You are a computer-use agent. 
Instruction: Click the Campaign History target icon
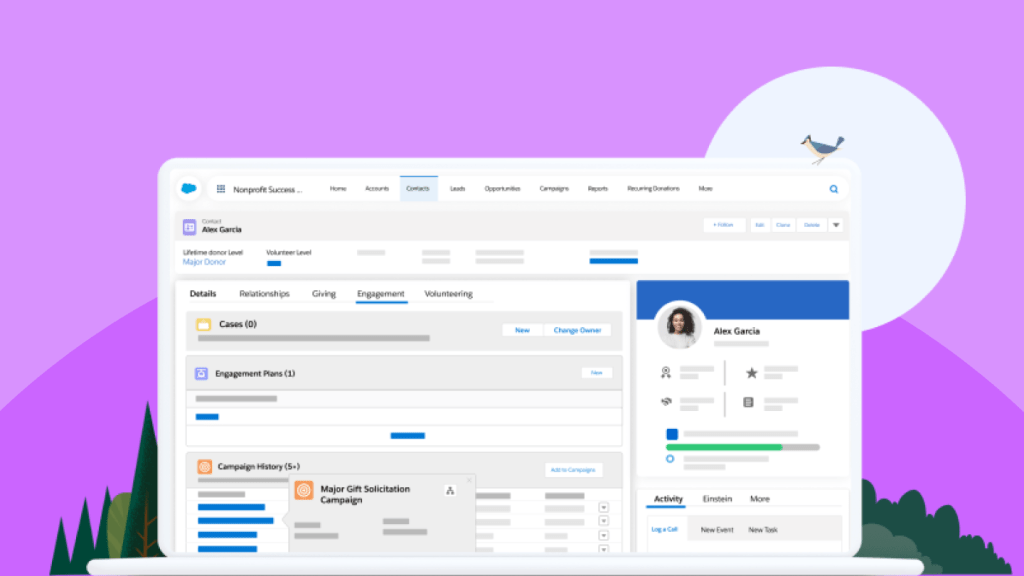tap(204, 466)
